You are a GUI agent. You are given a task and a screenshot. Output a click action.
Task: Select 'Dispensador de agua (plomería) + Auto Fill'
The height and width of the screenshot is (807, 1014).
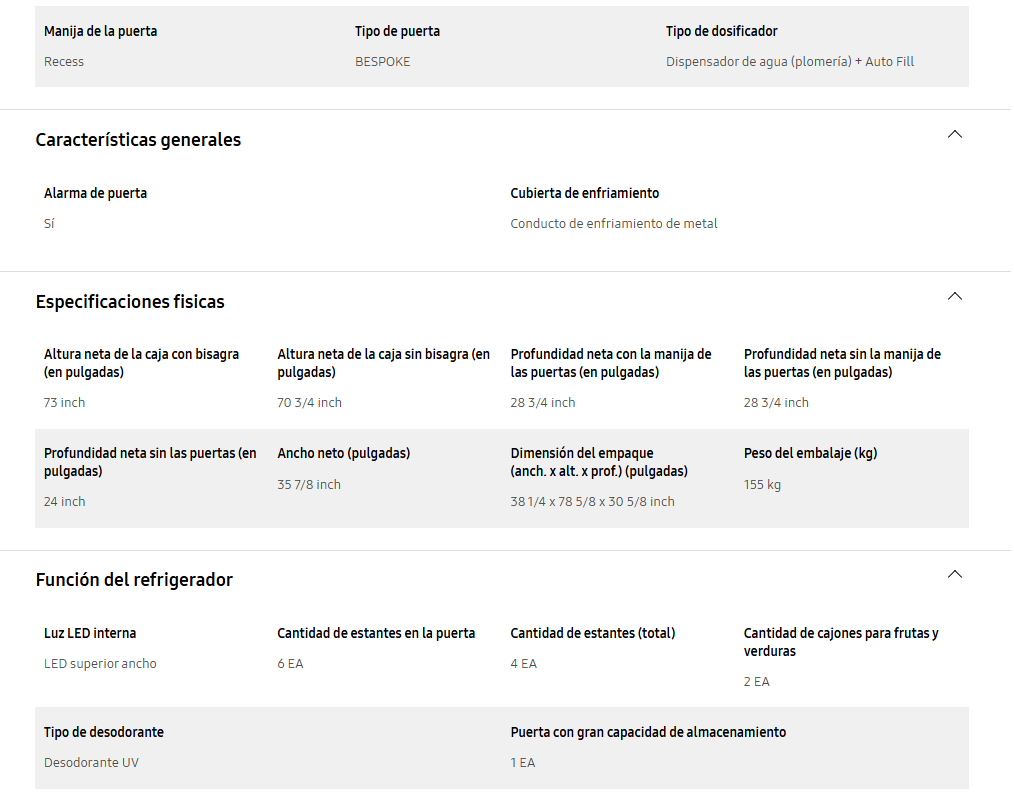(790, 61)
